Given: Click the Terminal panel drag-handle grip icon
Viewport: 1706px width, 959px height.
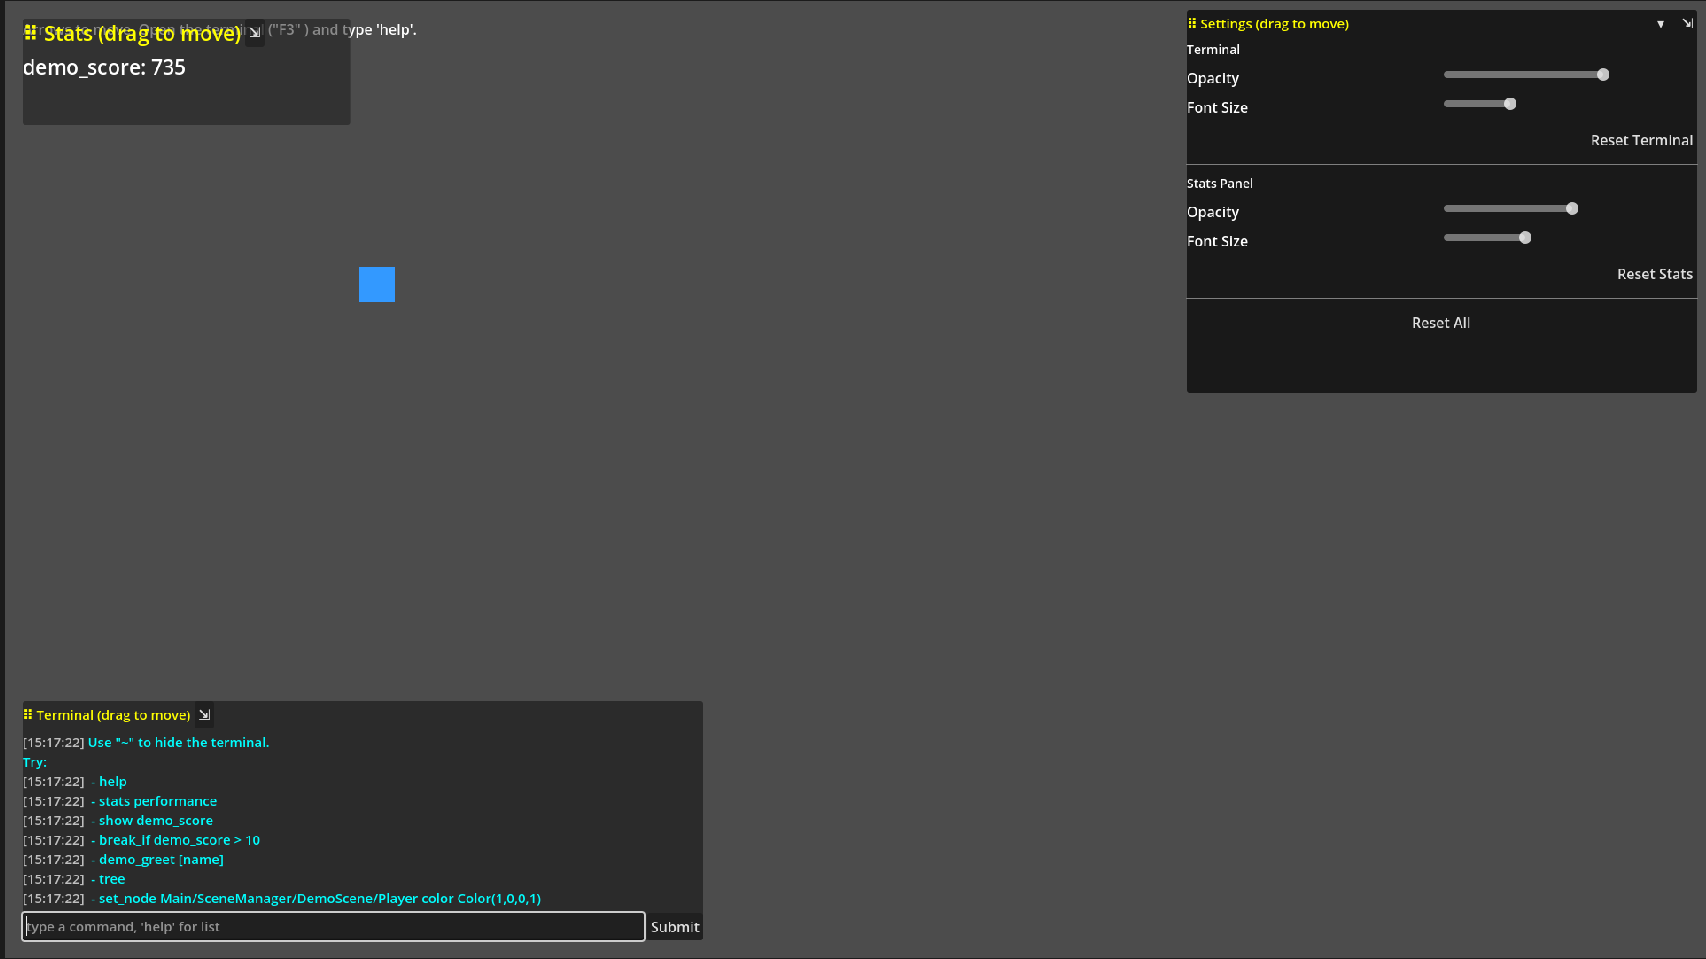Looking at the screenshot, I should (x=28, y=715).
